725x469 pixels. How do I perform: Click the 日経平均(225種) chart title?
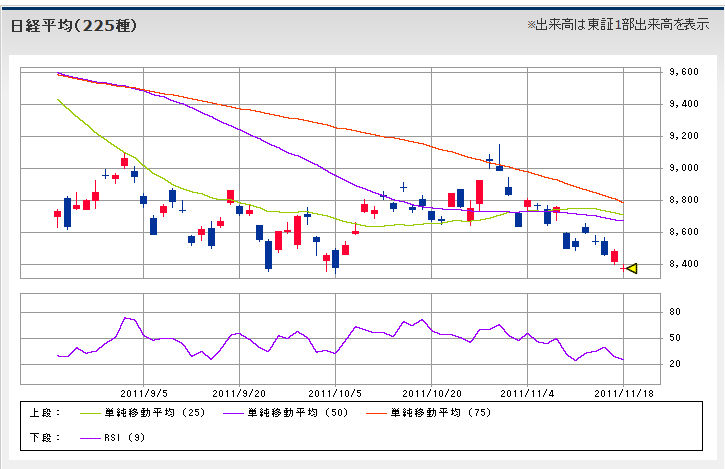coord(74,25)
